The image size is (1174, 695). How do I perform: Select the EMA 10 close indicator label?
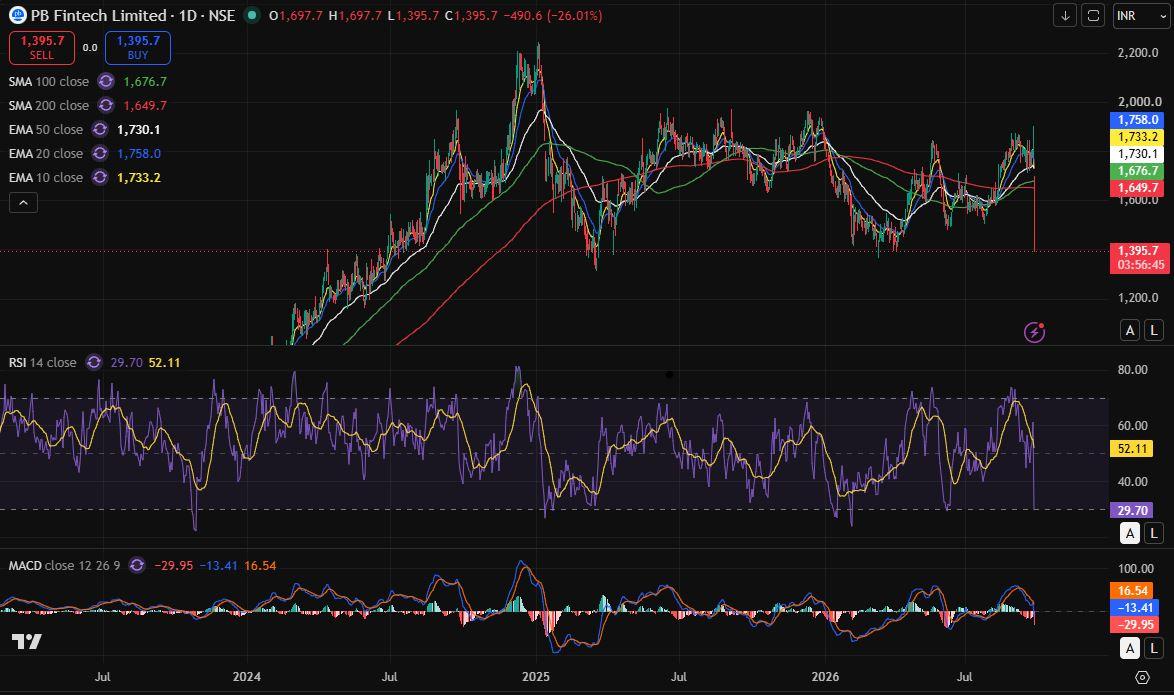(x=46, y=177)
